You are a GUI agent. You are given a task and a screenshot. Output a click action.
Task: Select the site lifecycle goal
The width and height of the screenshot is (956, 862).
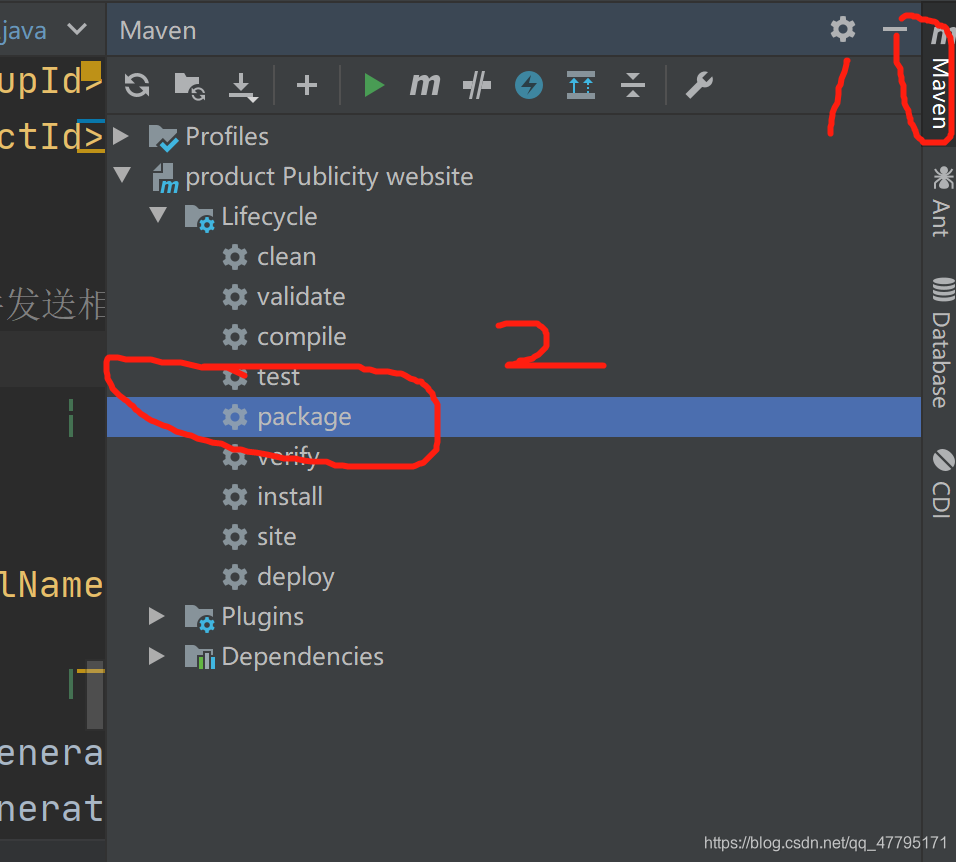tap(277, 537)
